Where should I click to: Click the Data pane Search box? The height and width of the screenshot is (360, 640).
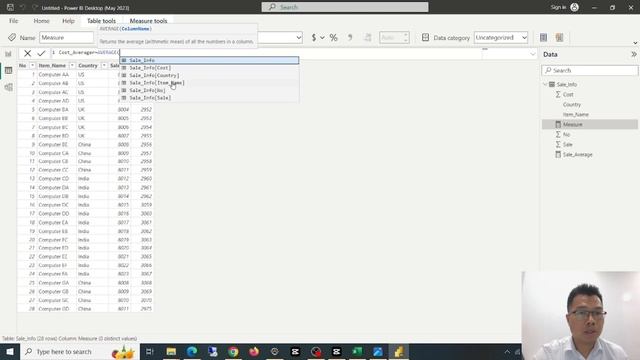589,71
